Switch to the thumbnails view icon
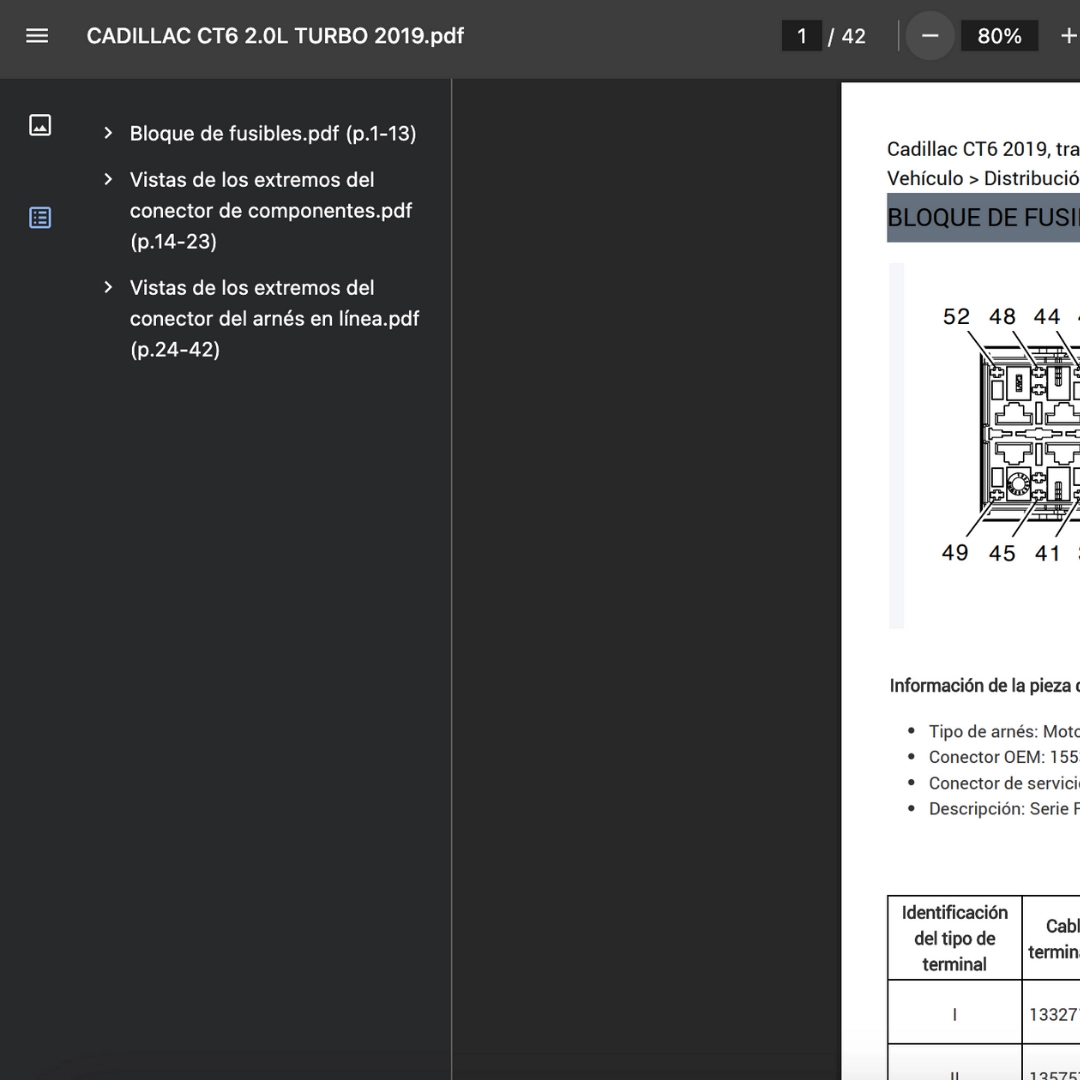The width and height of the screenshot is (1080, 1080). tap(40, 125)
